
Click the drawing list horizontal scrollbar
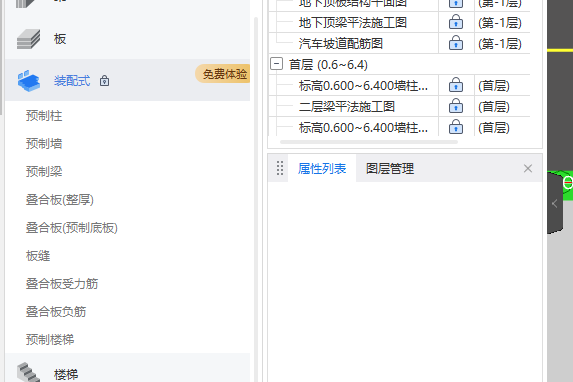pos(369,142)
